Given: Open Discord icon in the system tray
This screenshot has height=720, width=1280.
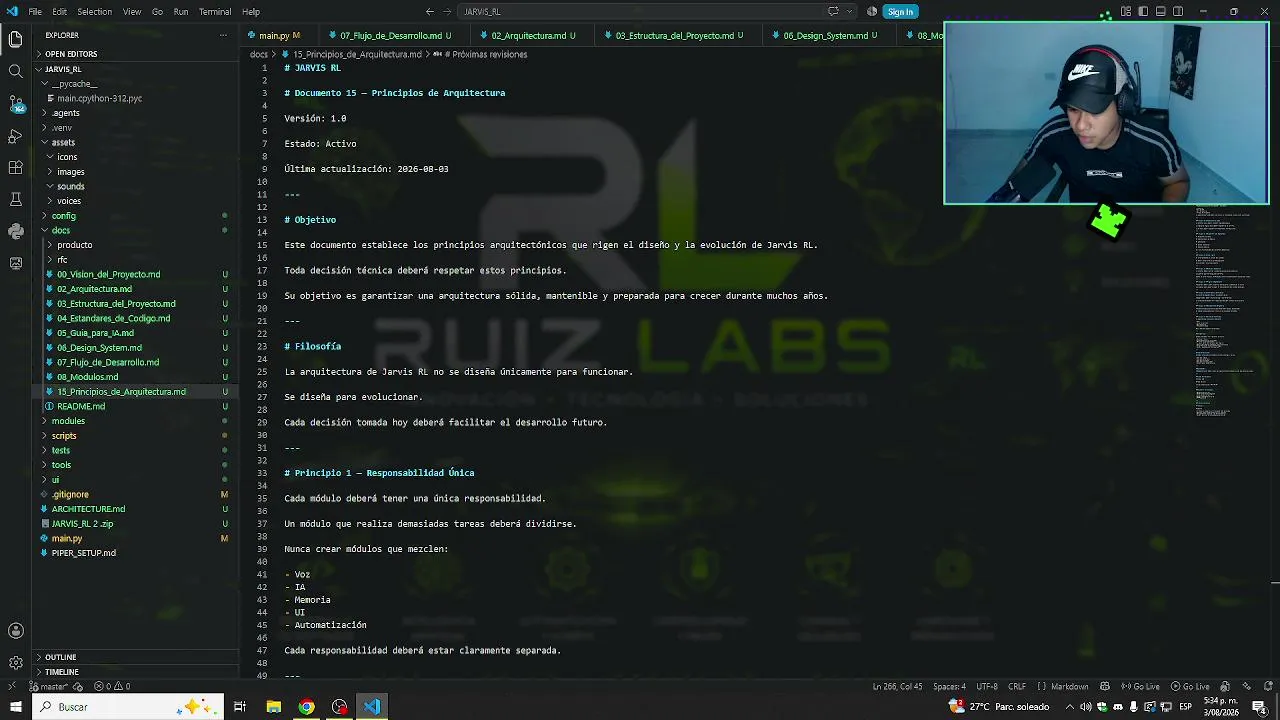Looking at the screenshot, I should click(x=1117, y=707).
